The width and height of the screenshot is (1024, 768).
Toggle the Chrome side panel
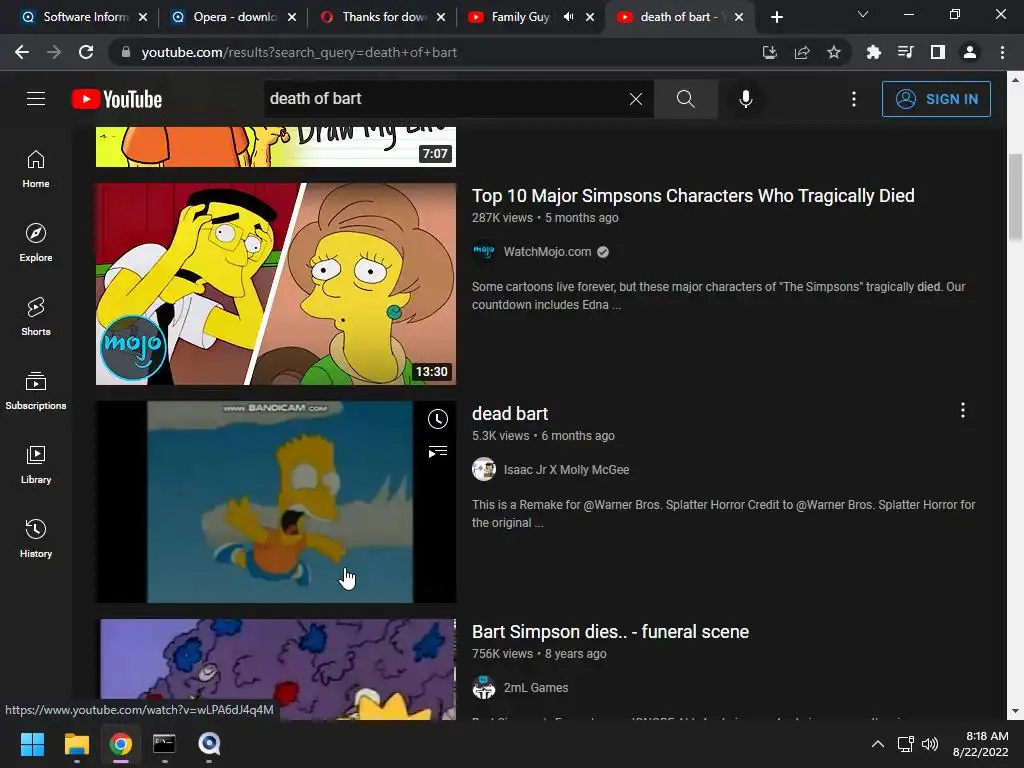pos(938,52)
